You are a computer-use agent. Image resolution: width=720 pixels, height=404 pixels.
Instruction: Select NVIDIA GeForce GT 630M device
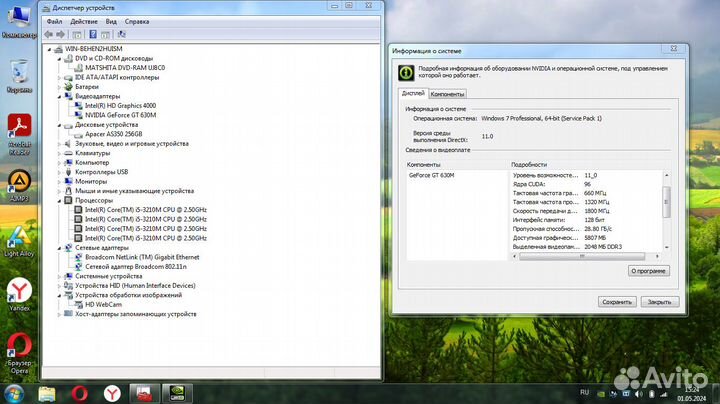click(x=115, y=115)
